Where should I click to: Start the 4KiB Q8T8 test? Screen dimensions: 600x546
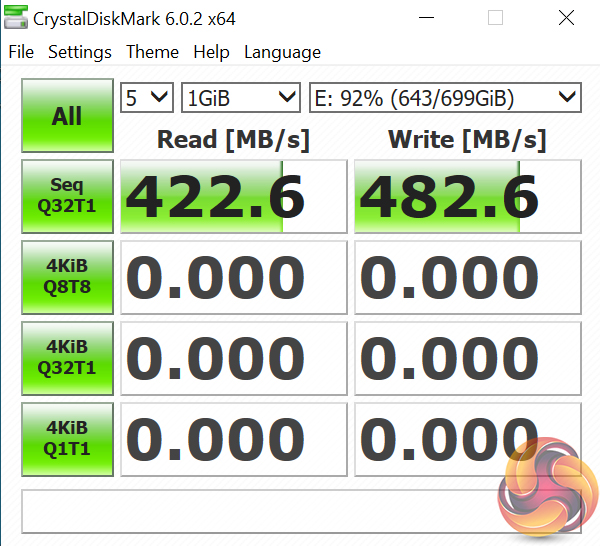(67, 277)
